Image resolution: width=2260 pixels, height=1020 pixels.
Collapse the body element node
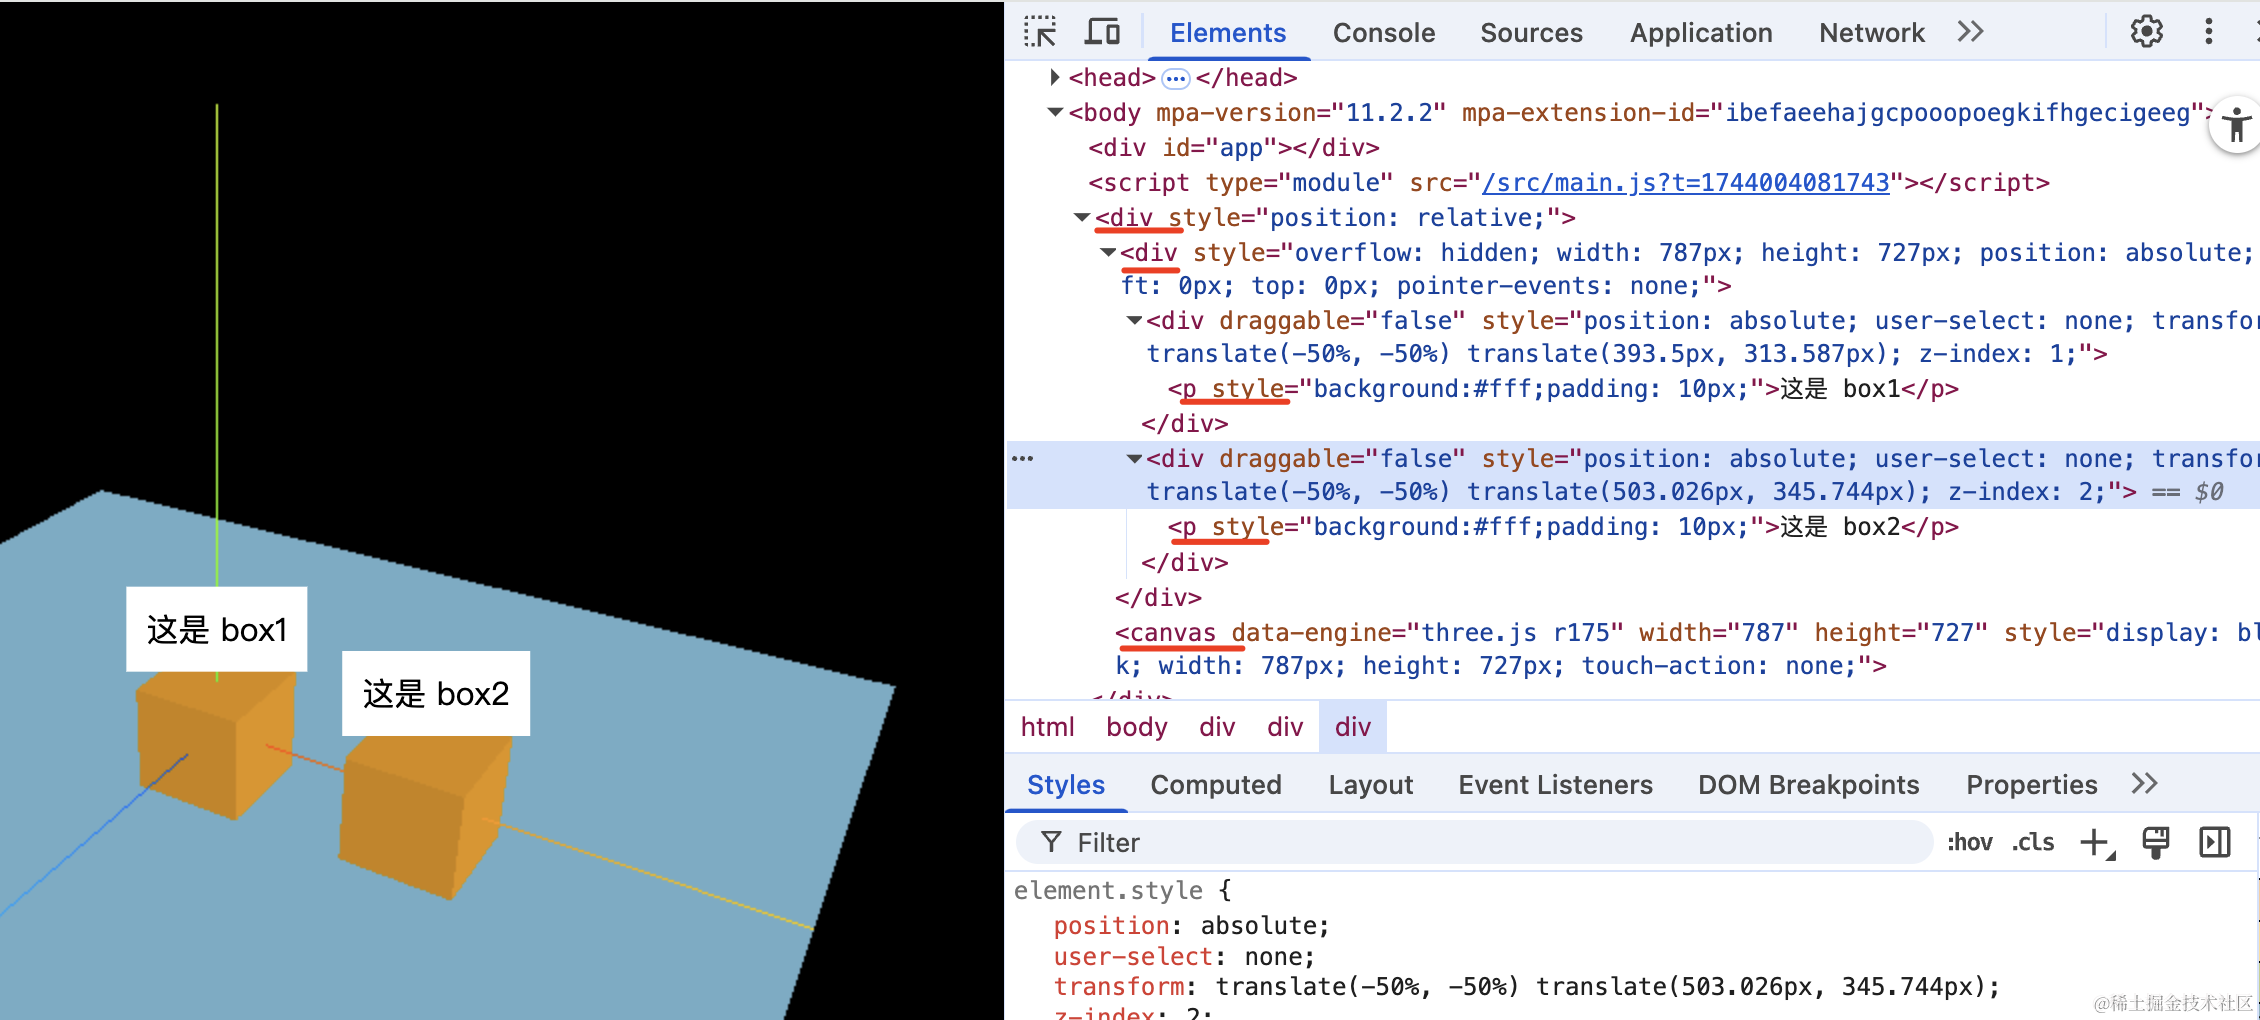pyautogui.click(x=1054, y=112)
